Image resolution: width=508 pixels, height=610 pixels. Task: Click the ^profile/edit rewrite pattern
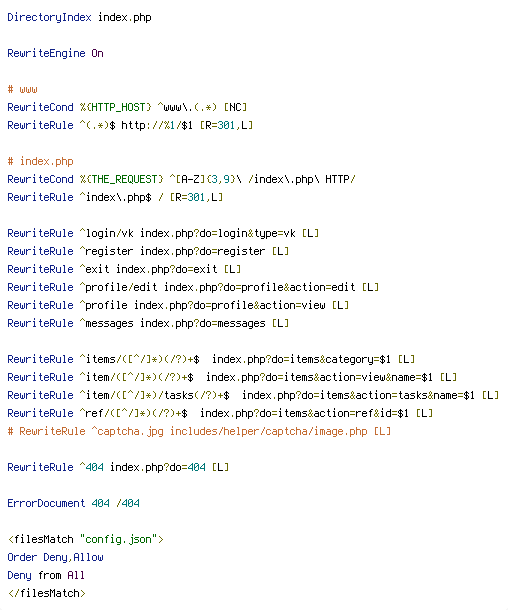119,287
